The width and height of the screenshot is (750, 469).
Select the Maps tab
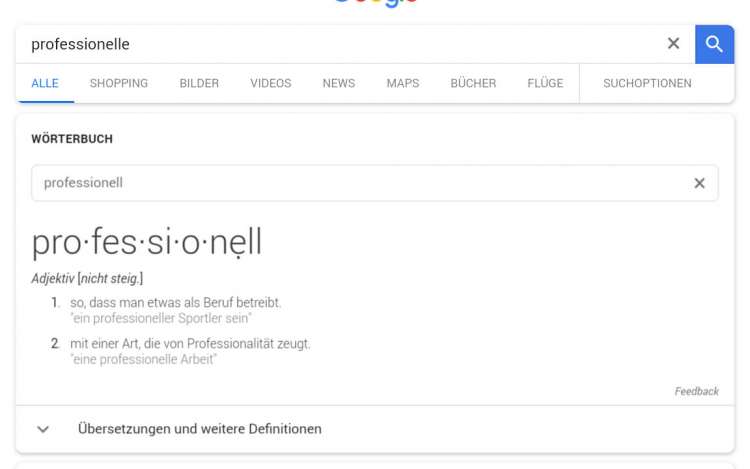[x=403, y=83]
